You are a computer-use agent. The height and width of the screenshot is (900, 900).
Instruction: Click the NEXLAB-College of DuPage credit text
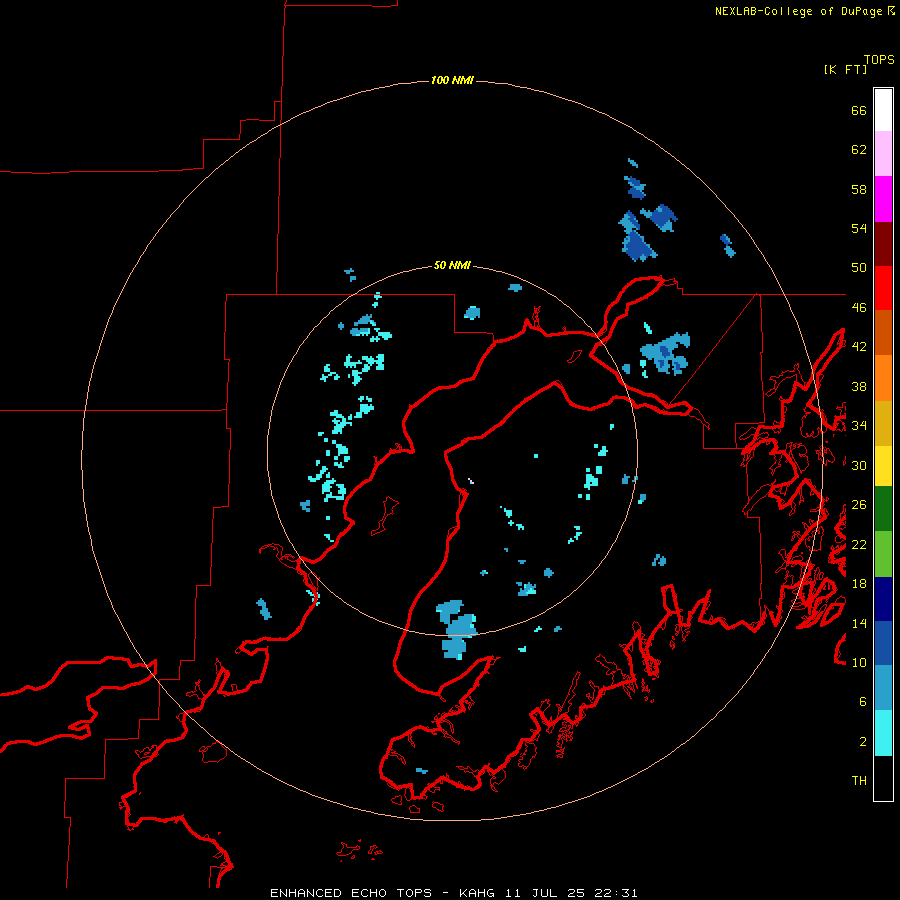click(x=798, y=11)
